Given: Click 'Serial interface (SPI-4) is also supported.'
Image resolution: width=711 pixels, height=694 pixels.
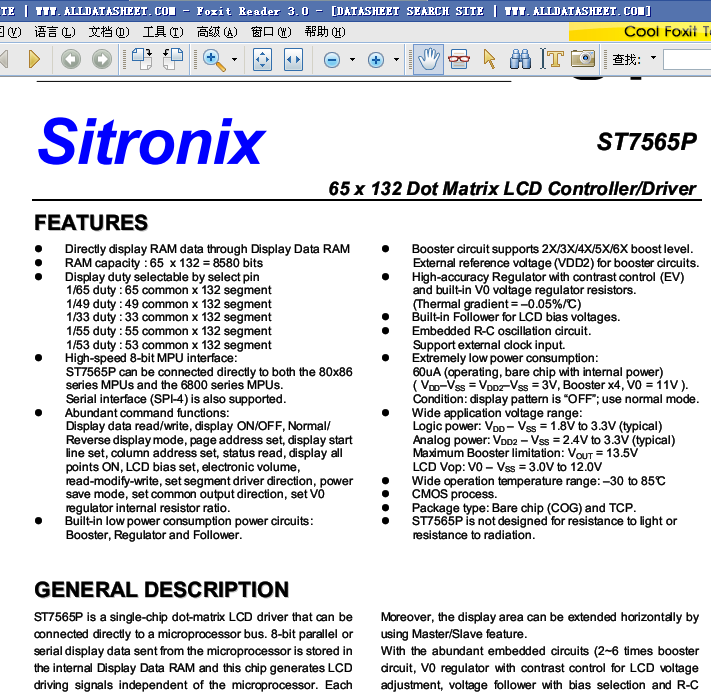Looking at the screenshot, I should [176, 399].
